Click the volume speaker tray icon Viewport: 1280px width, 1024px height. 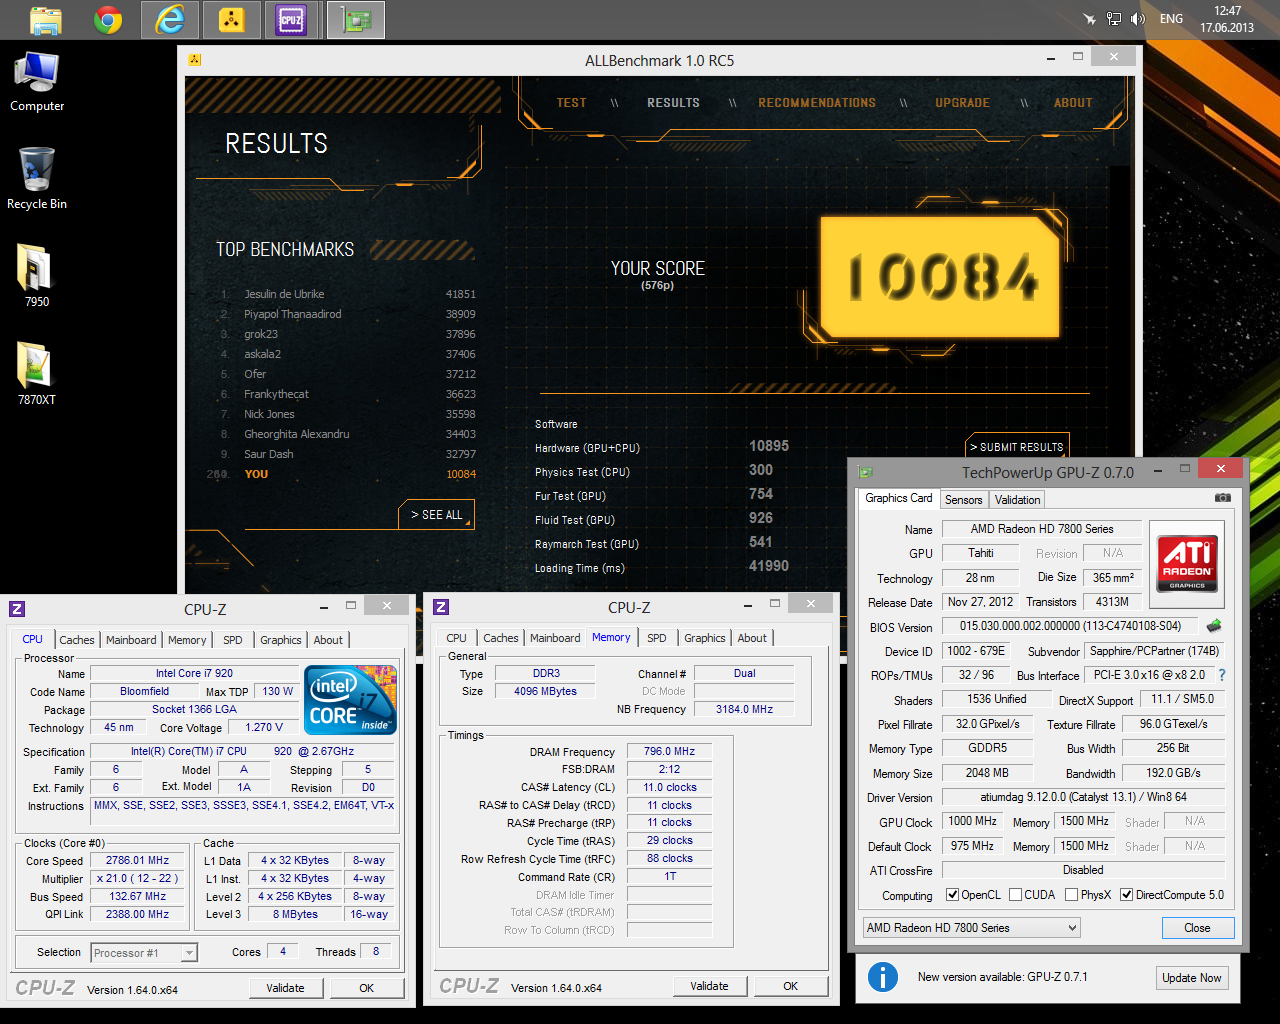[x=1137, y=19]
